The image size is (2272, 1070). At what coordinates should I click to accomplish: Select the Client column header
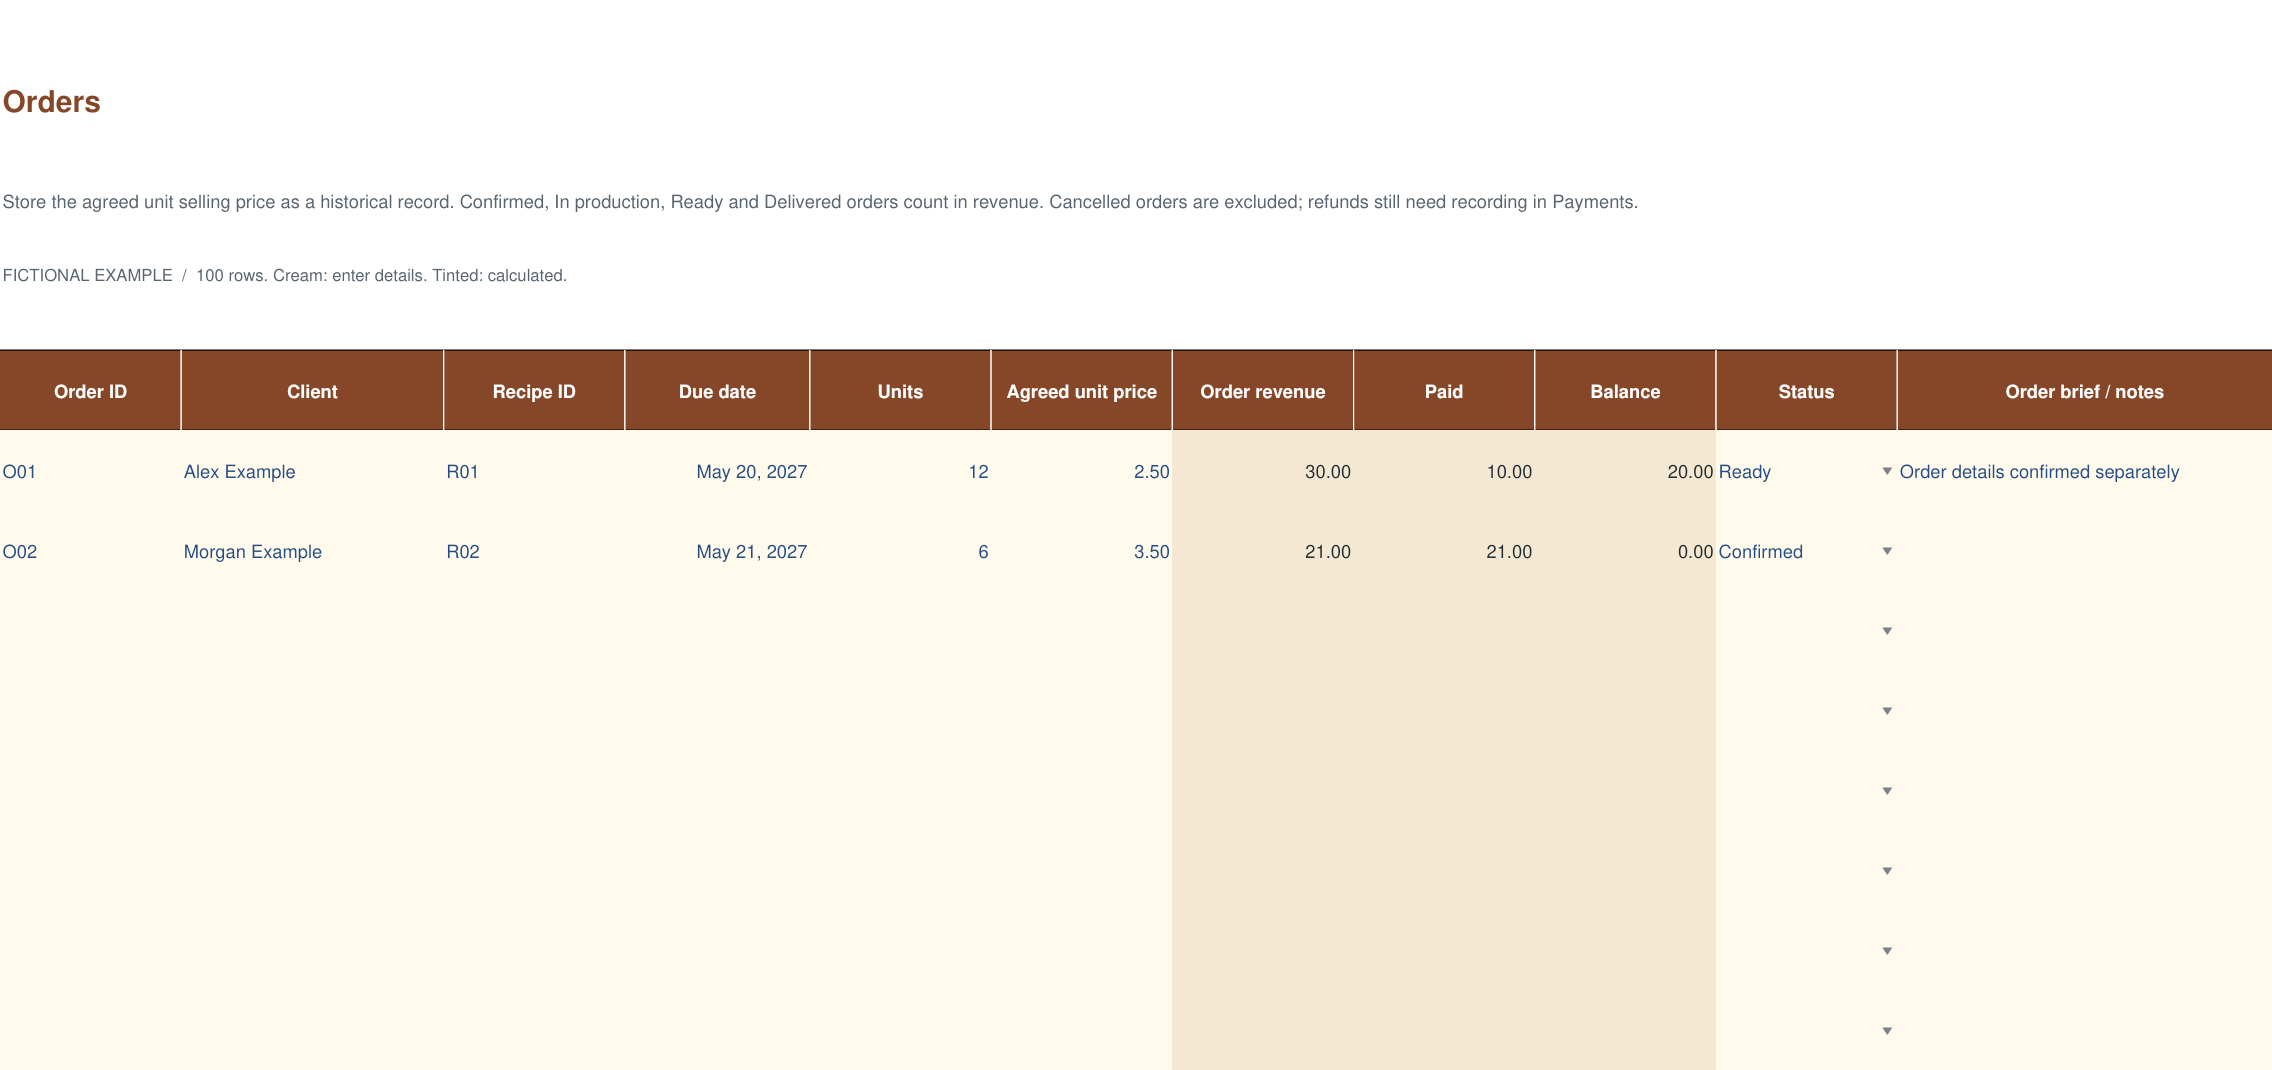(x=312, y=391)
